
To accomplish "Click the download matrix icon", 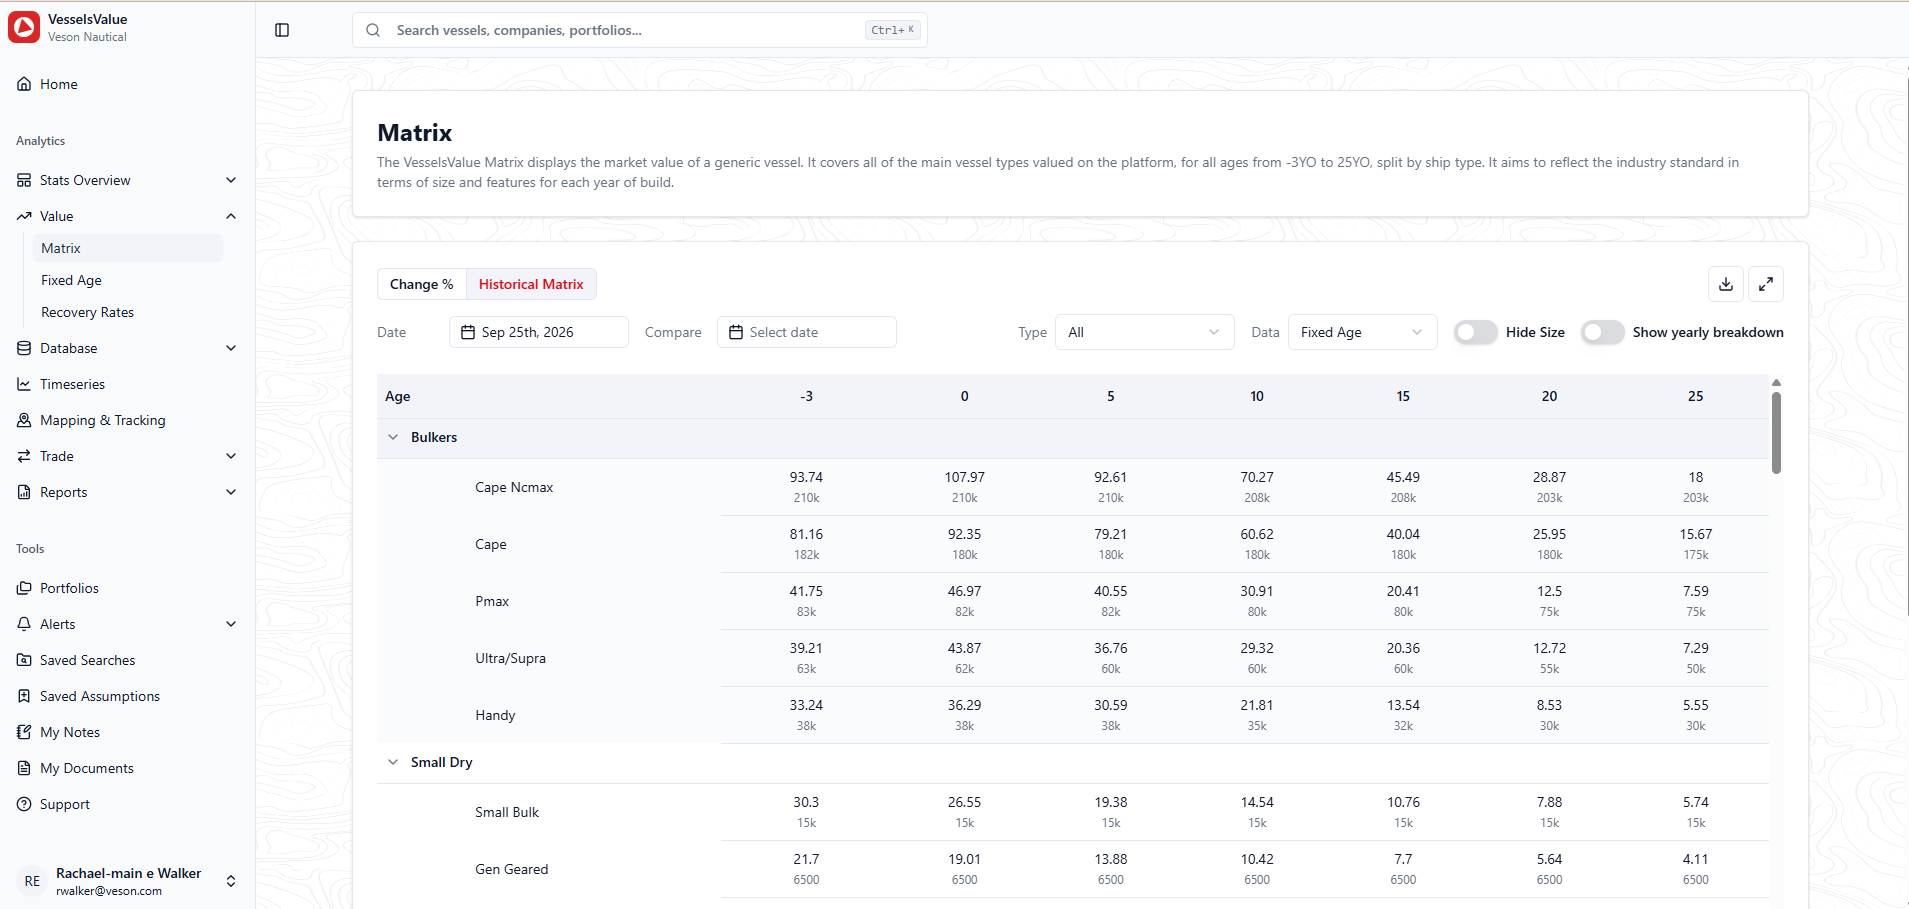I will tap(1726, 284).
